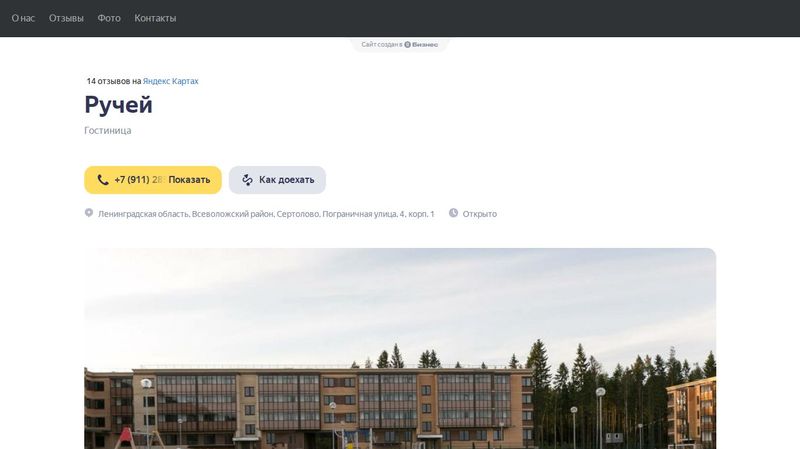The image size is (800, 449).
Task: Click the partial phone number +7 (911)
Action: 132,180
